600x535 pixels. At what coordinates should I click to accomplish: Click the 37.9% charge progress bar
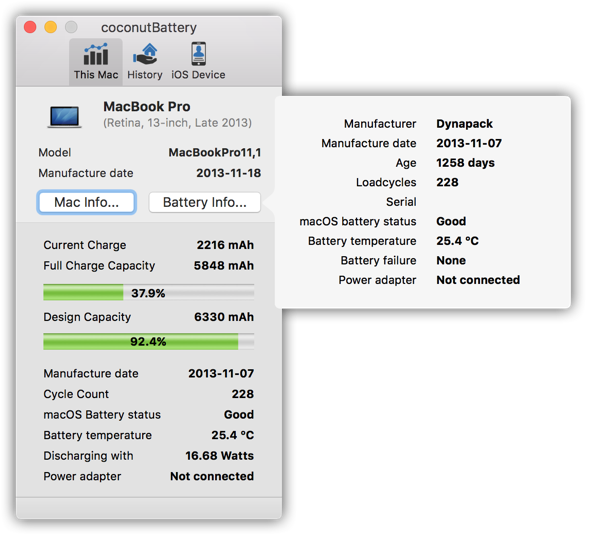(148, 293)
